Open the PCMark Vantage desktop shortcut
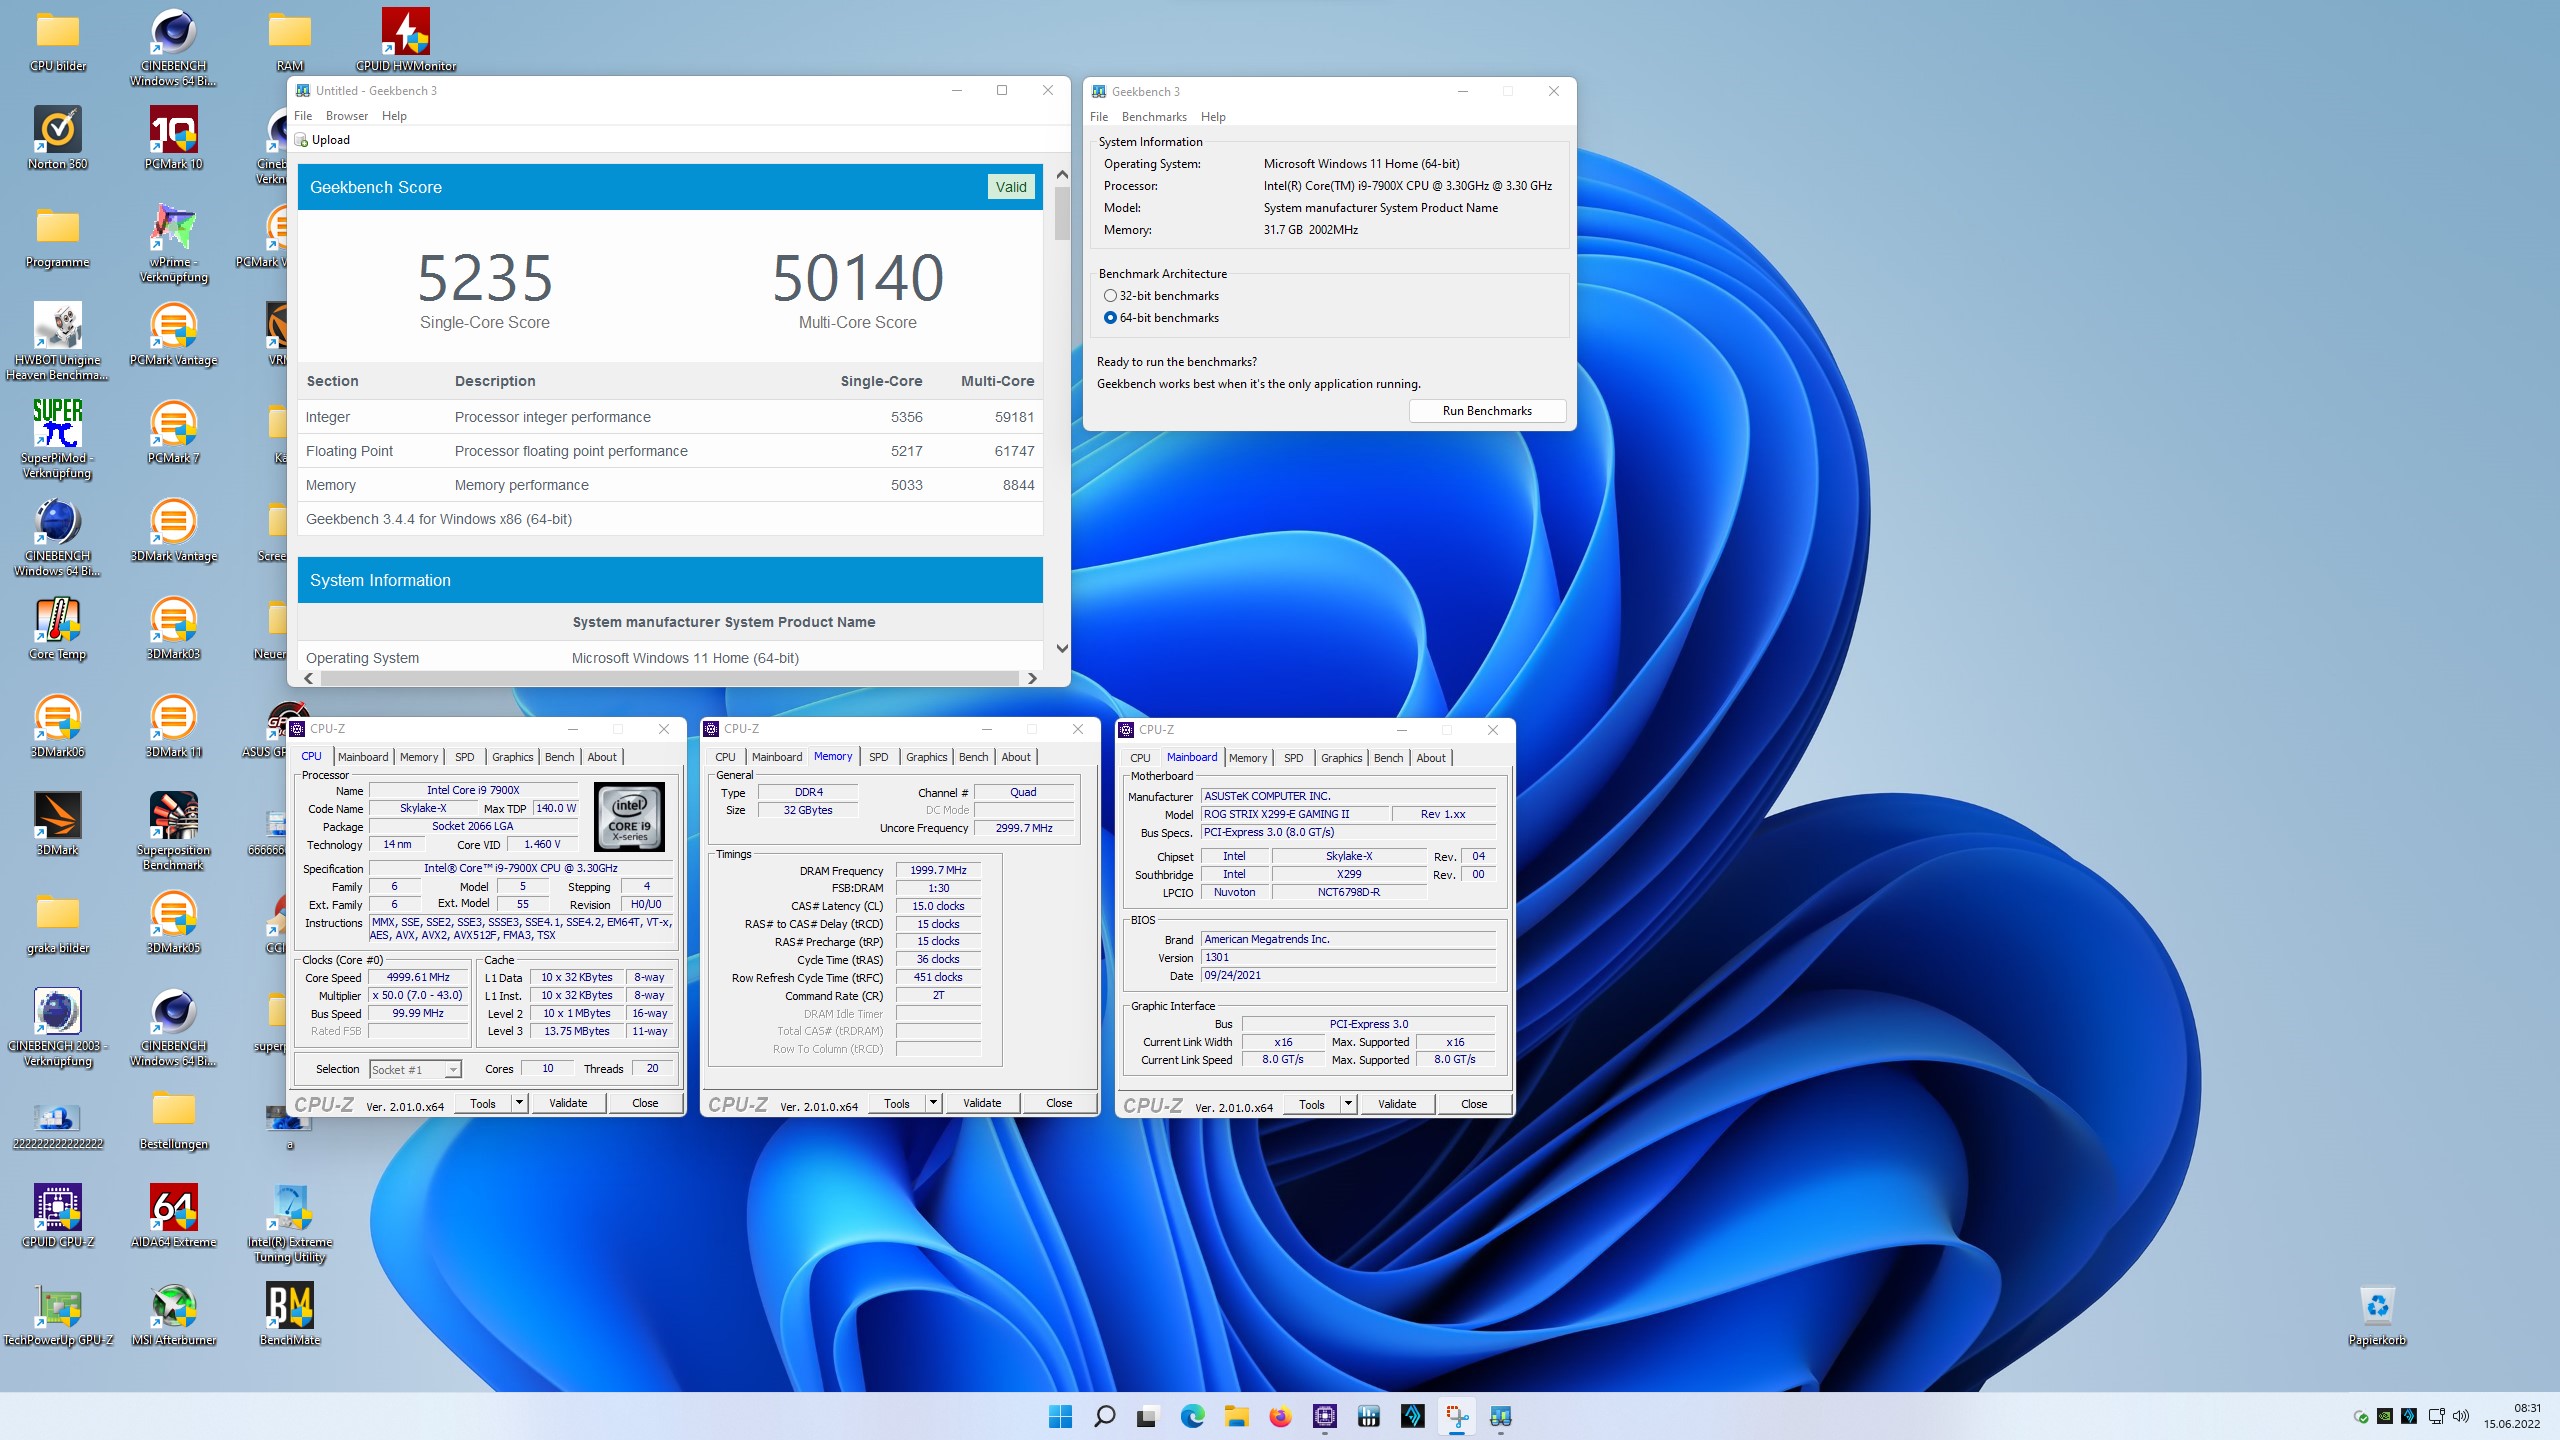2560x1440 pixels. coord(174,334)
